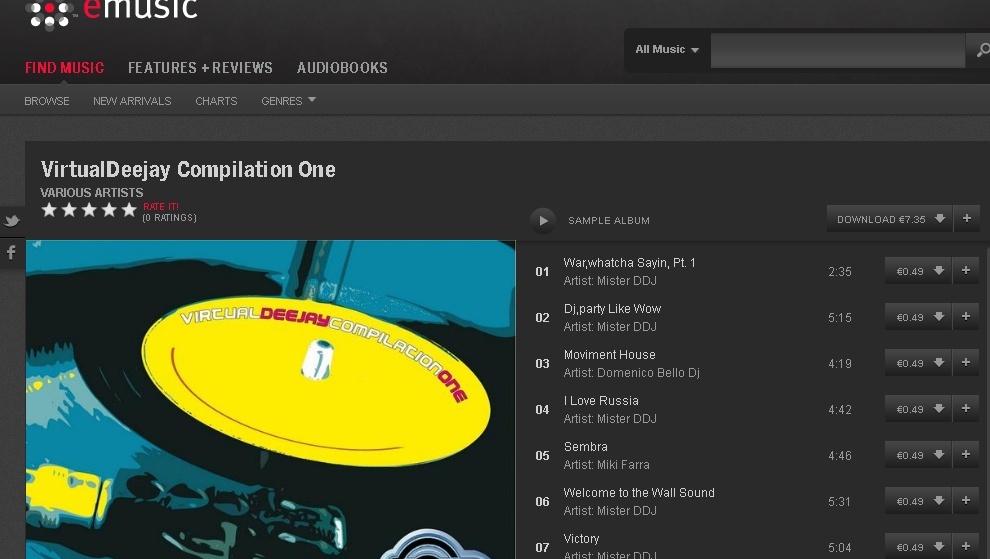Screen dimensions: 990x559
Task: Open the Various Artists link
Action: point(92,193)
